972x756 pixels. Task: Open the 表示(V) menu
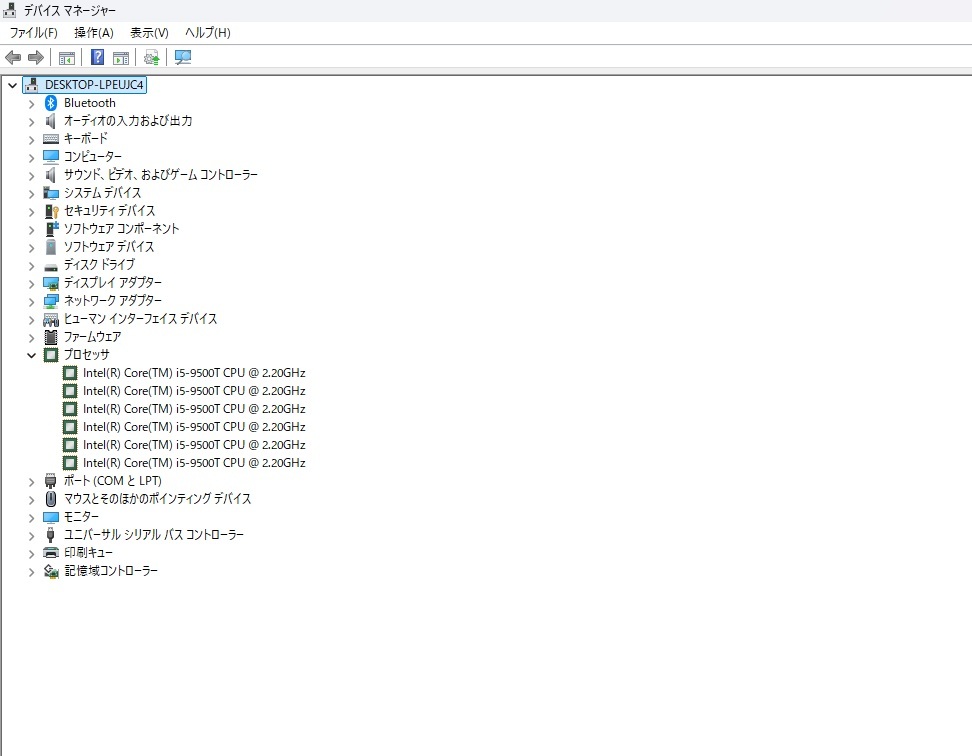coord(149,33)
